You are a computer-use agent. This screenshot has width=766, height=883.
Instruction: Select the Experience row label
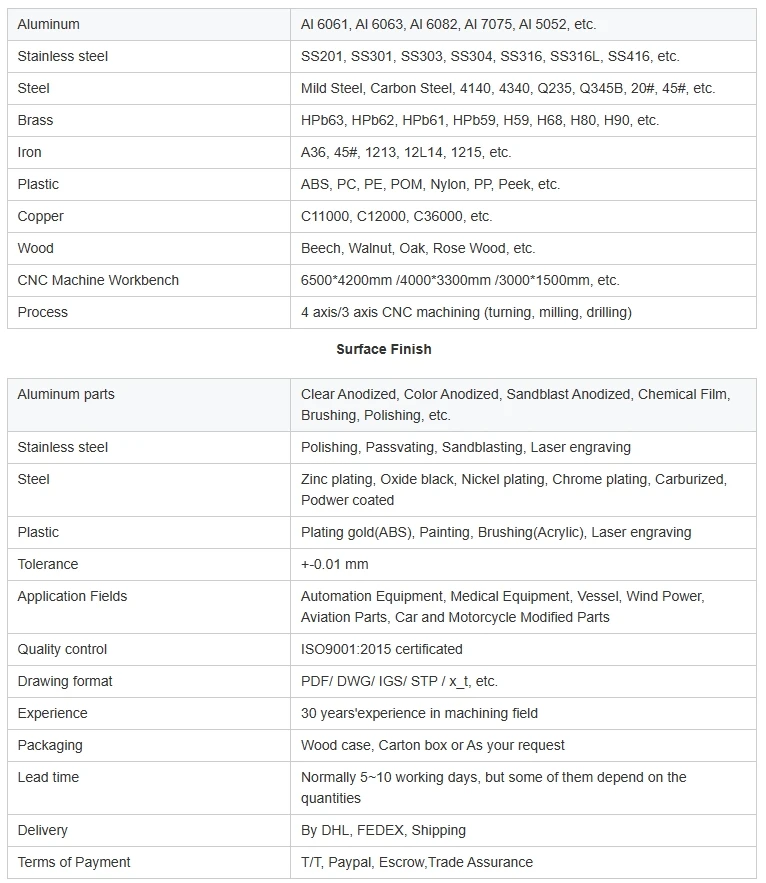tap(52, 713)
